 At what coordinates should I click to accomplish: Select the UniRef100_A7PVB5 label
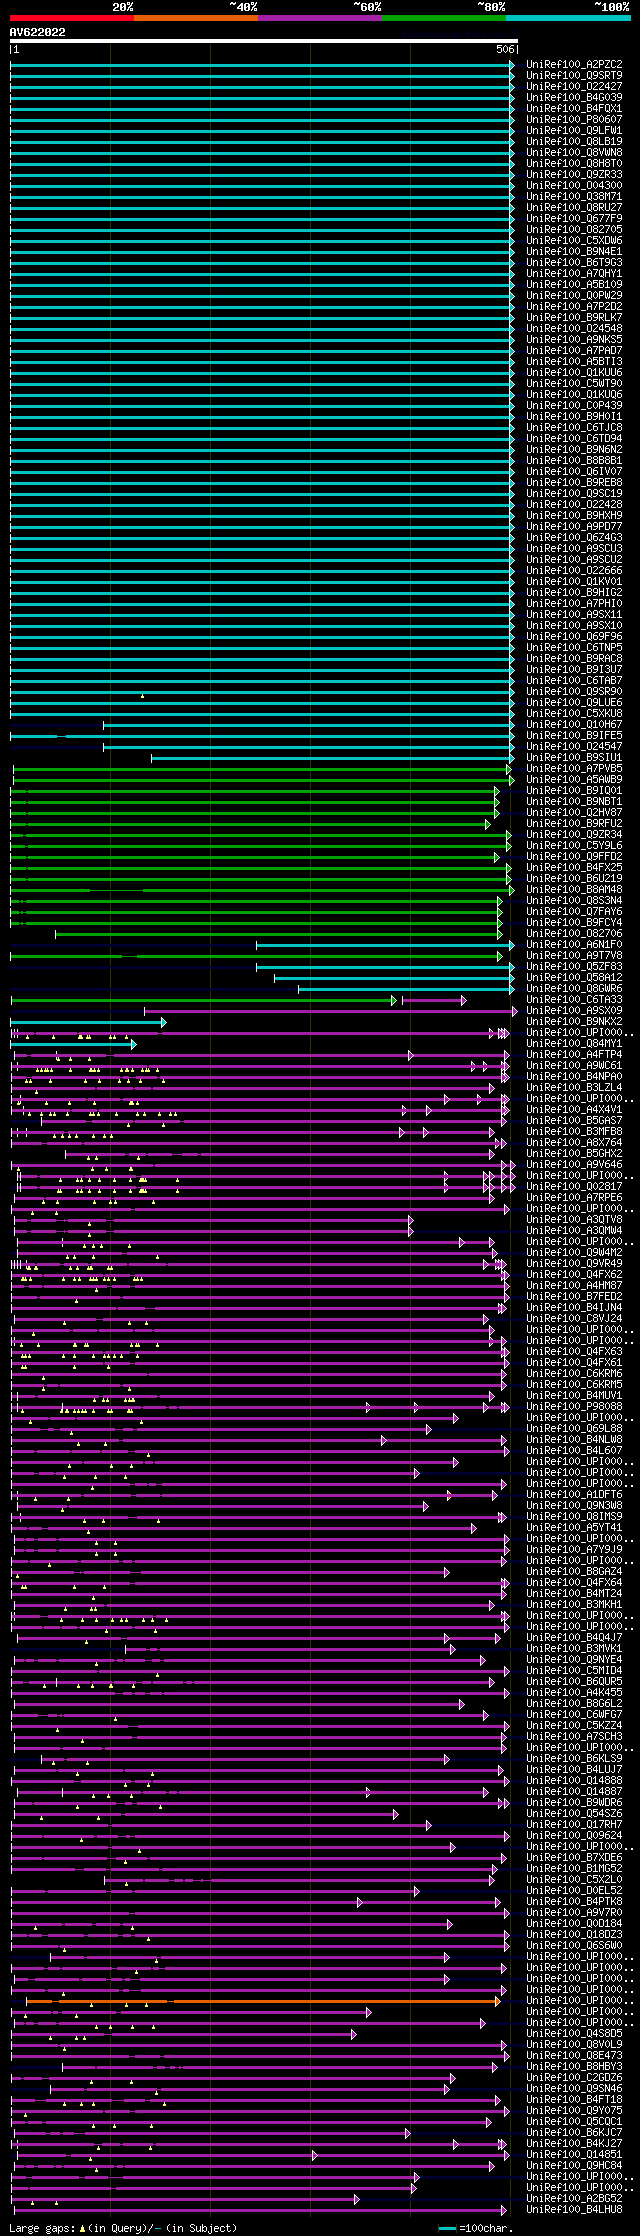574,768
